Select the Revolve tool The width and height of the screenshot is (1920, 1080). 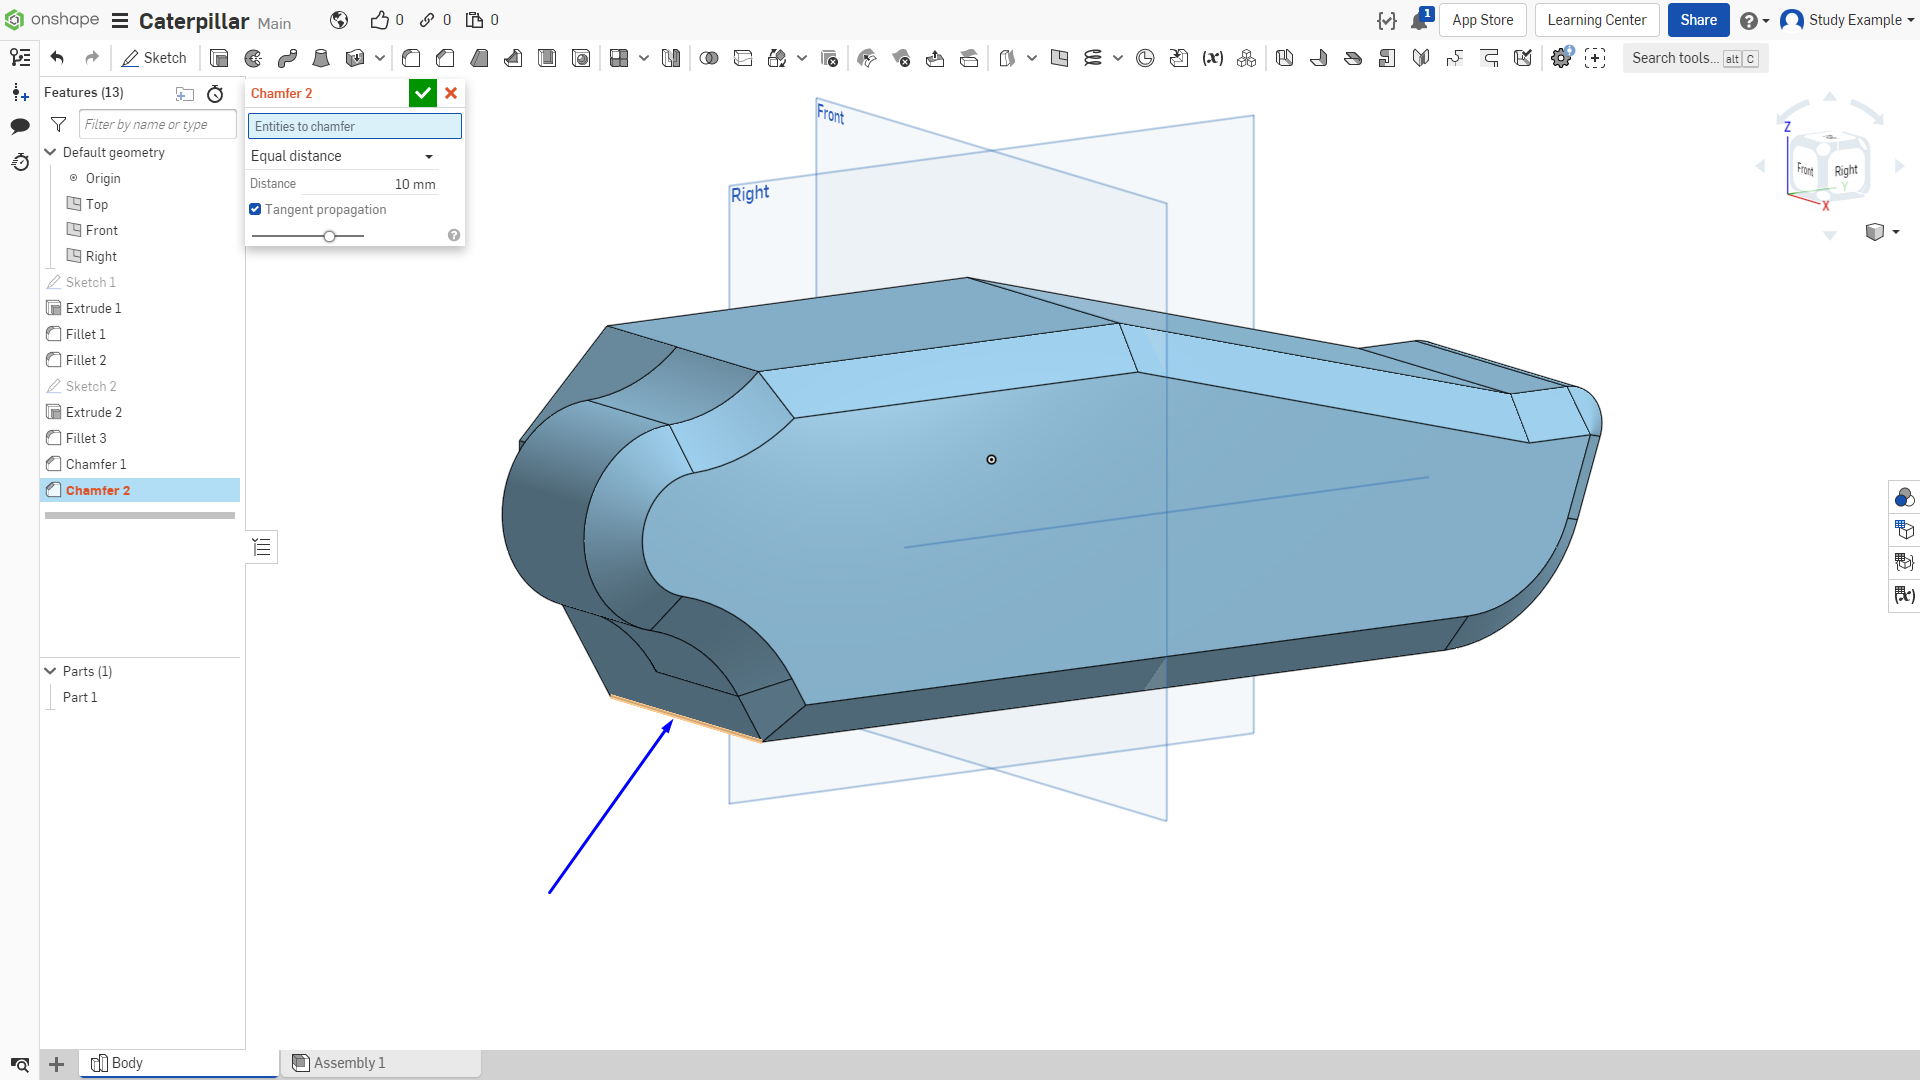click(253, 58)
